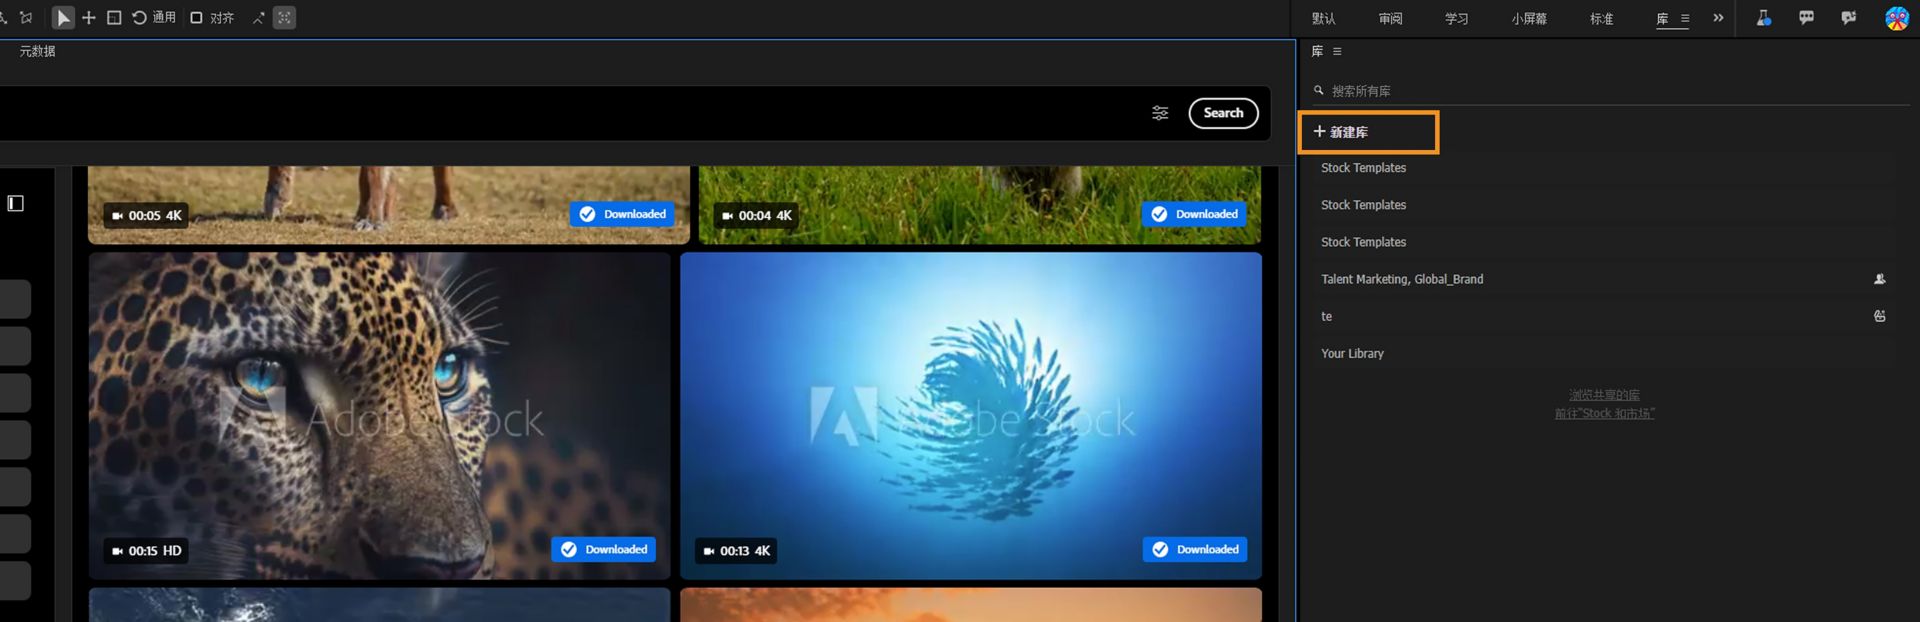This screenshot has height=622, width=1920.
Task: Click the shared-users icon on Talent Marketing row
Action: (1880, 279)
